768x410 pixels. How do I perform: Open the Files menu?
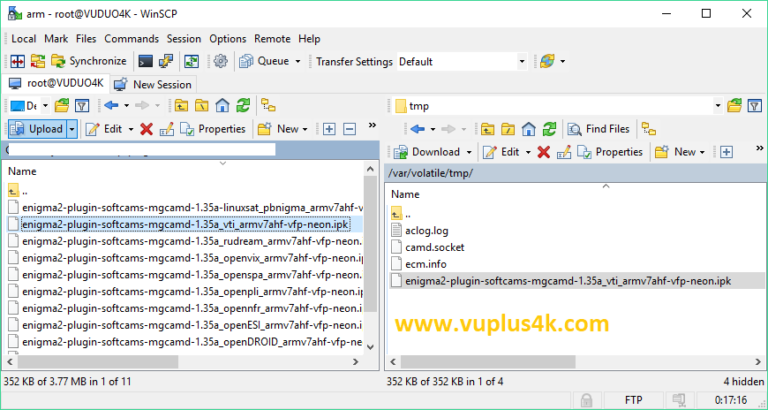[86, 39]
